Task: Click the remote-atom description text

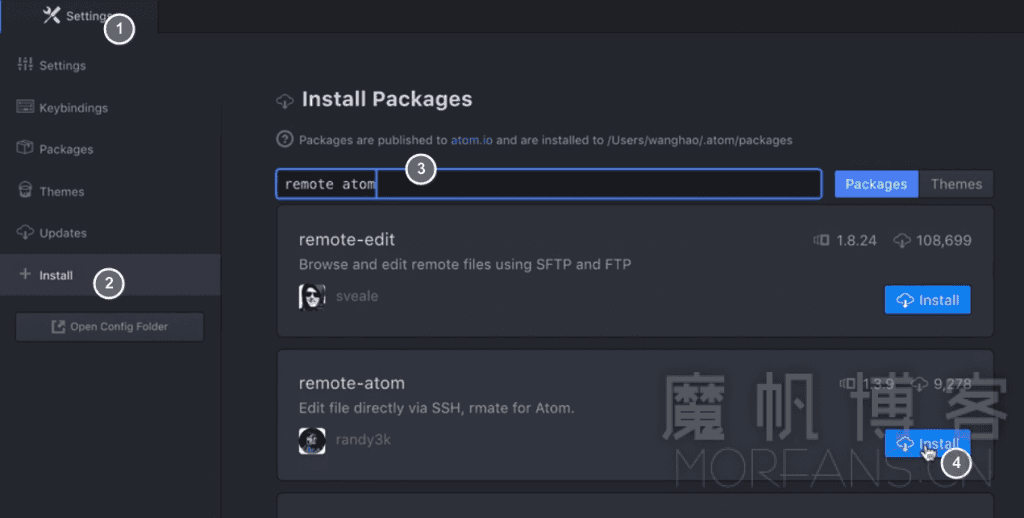Action: tap(436, 408)
